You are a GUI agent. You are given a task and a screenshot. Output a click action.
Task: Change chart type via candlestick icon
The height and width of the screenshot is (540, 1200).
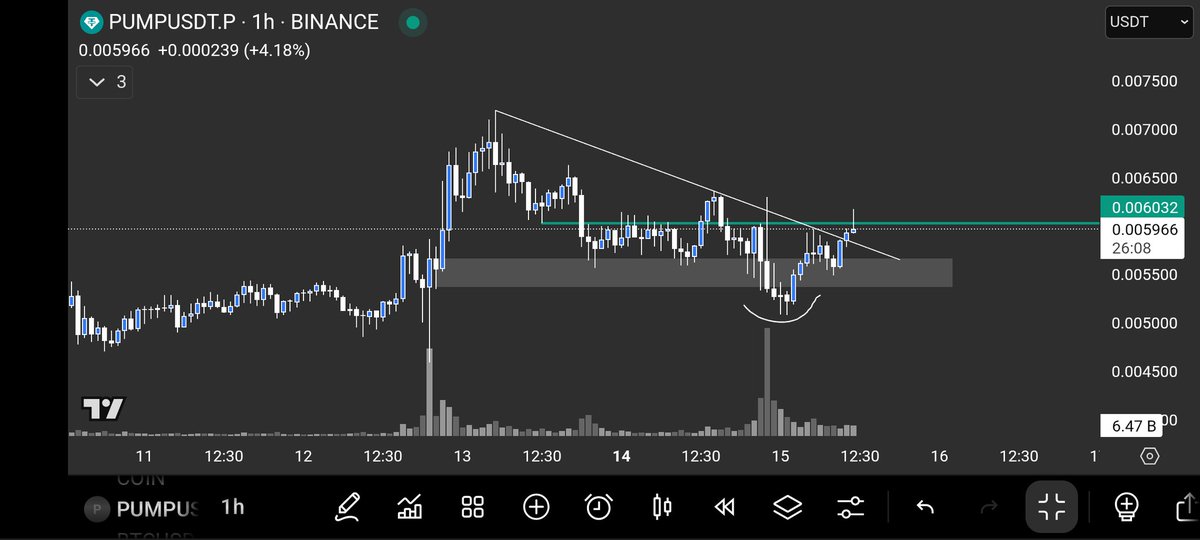(x=662, y=507)
